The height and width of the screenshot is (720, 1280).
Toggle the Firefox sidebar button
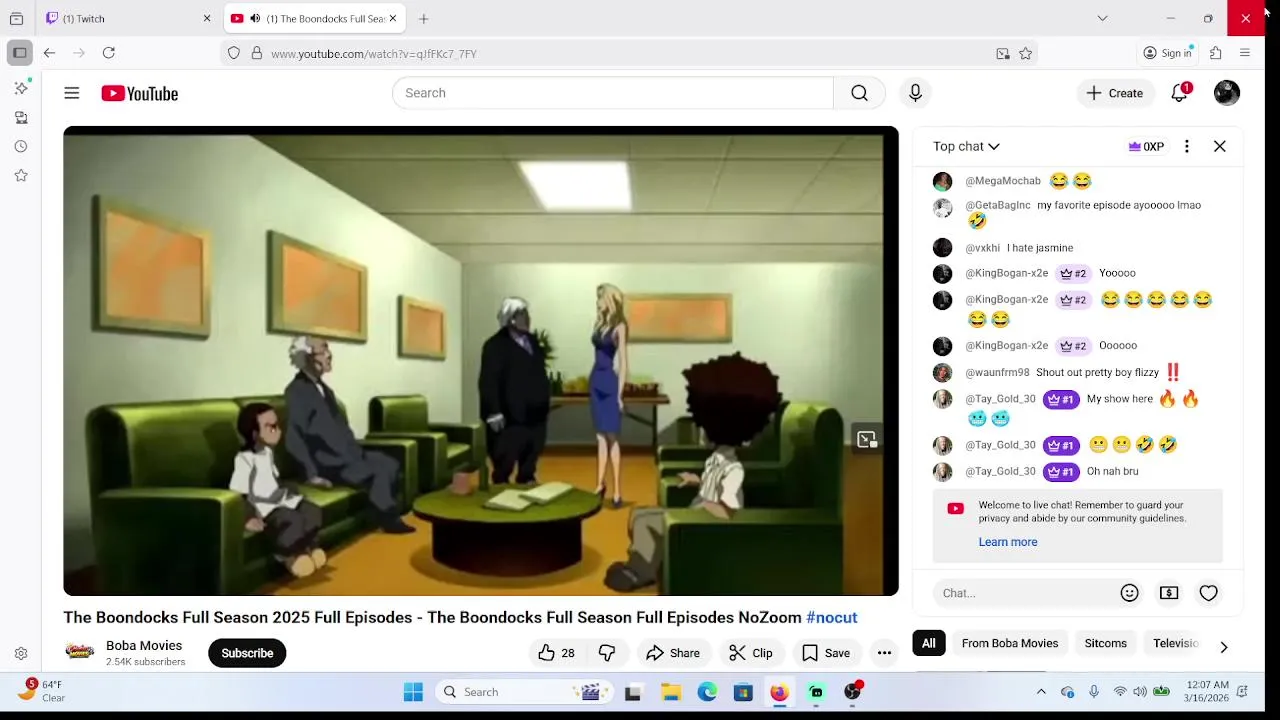[x=20, y=53]
